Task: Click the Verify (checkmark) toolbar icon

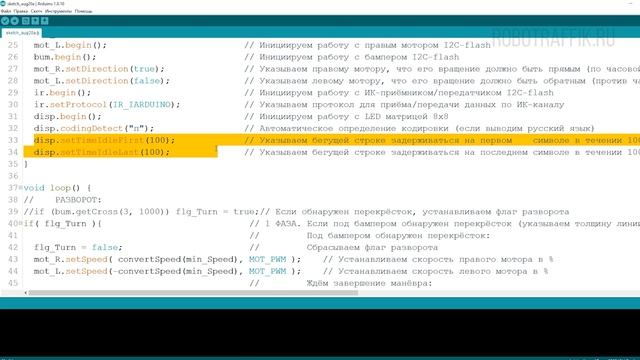Action: [x=5, y=21]
